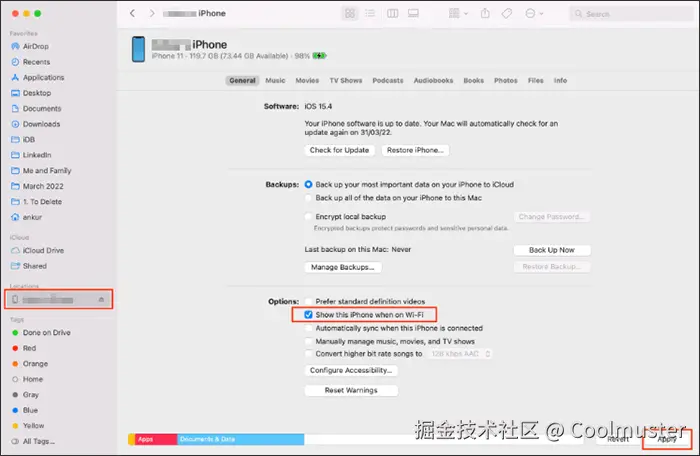Switch to the Music tab

pyautogui.click(x=275, y=81)
